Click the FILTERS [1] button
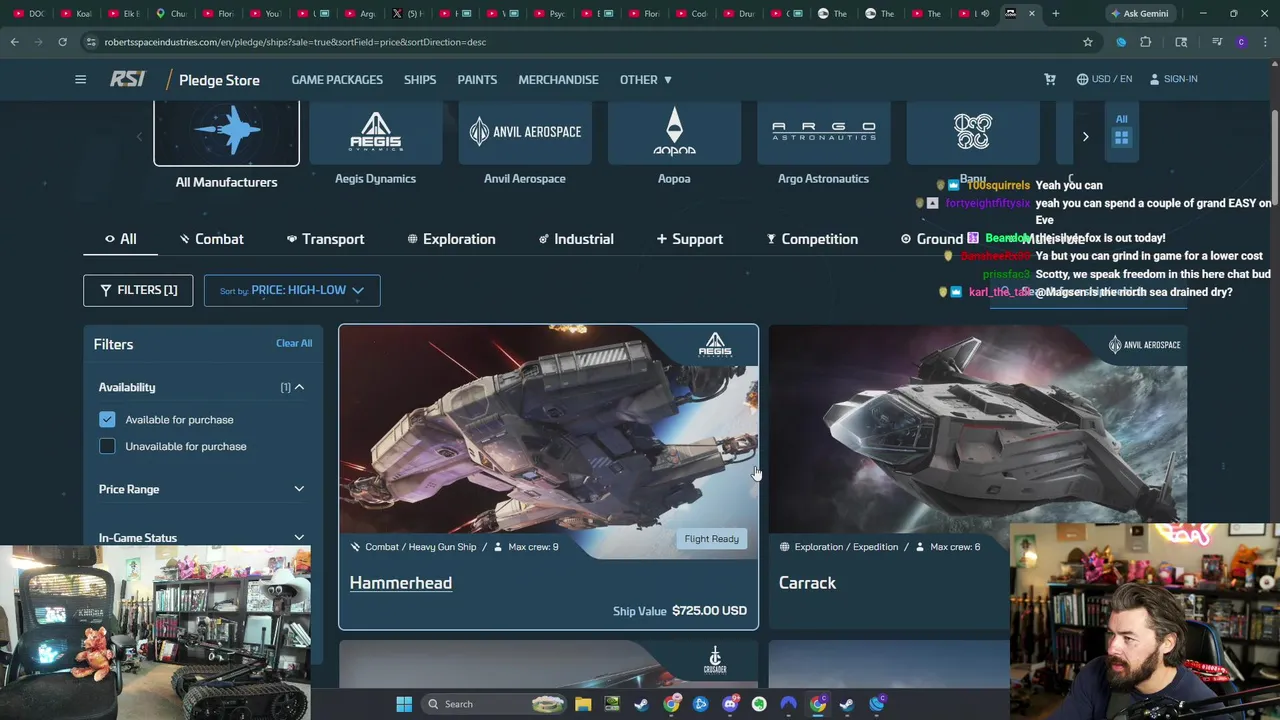This screenshot has width=1280, height=720. (x=138, y=290)
